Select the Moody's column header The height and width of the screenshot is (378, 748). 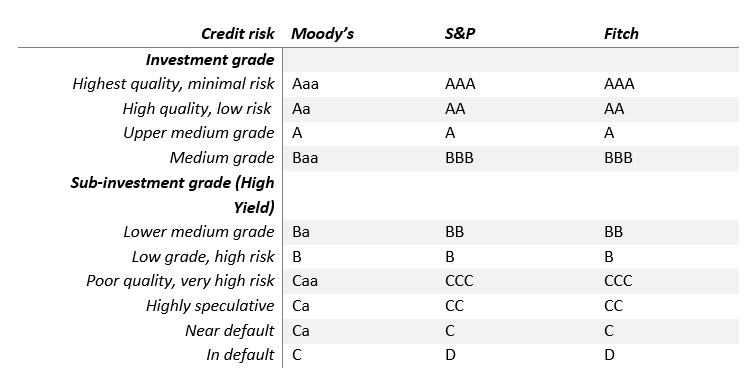(x=322, y=33)
